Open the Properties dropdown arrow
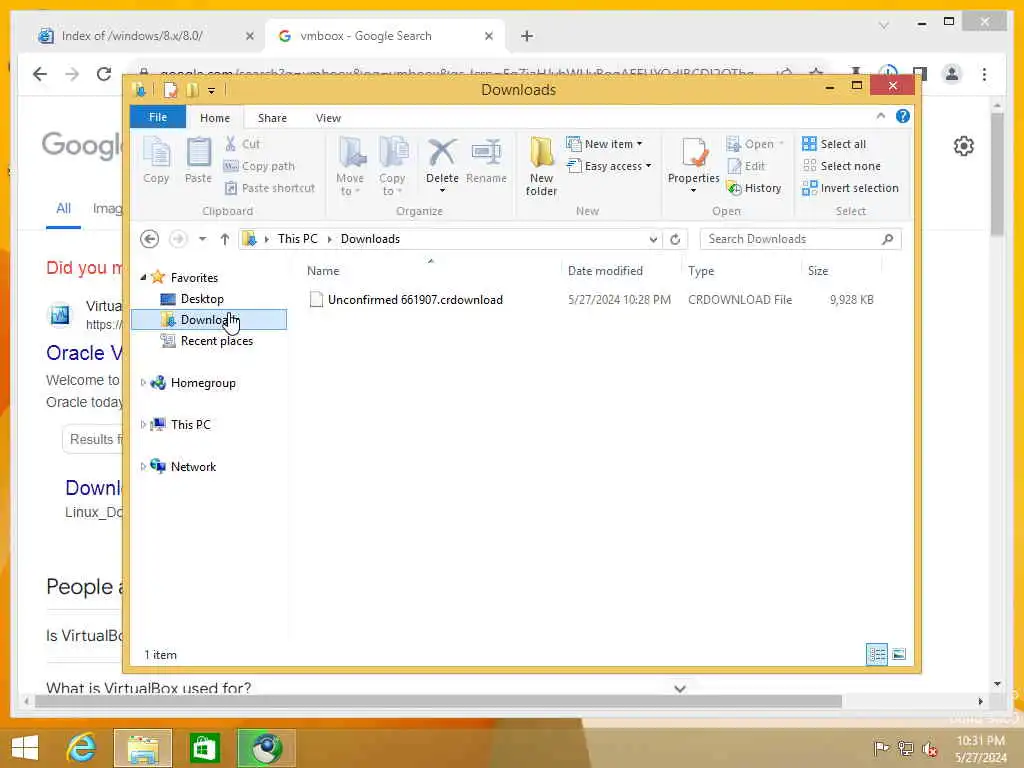1024x768 pixels. (x=694, y=191)
